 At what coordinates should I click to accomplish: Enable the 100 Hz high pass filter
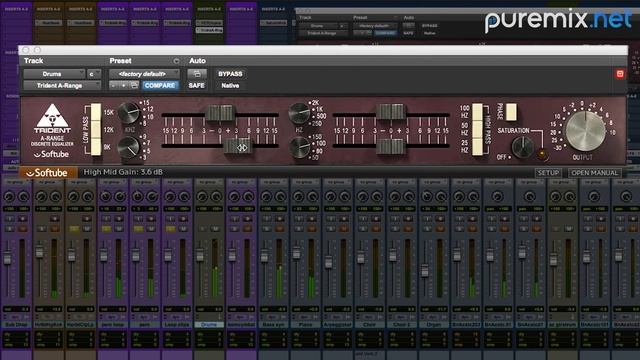477,112
